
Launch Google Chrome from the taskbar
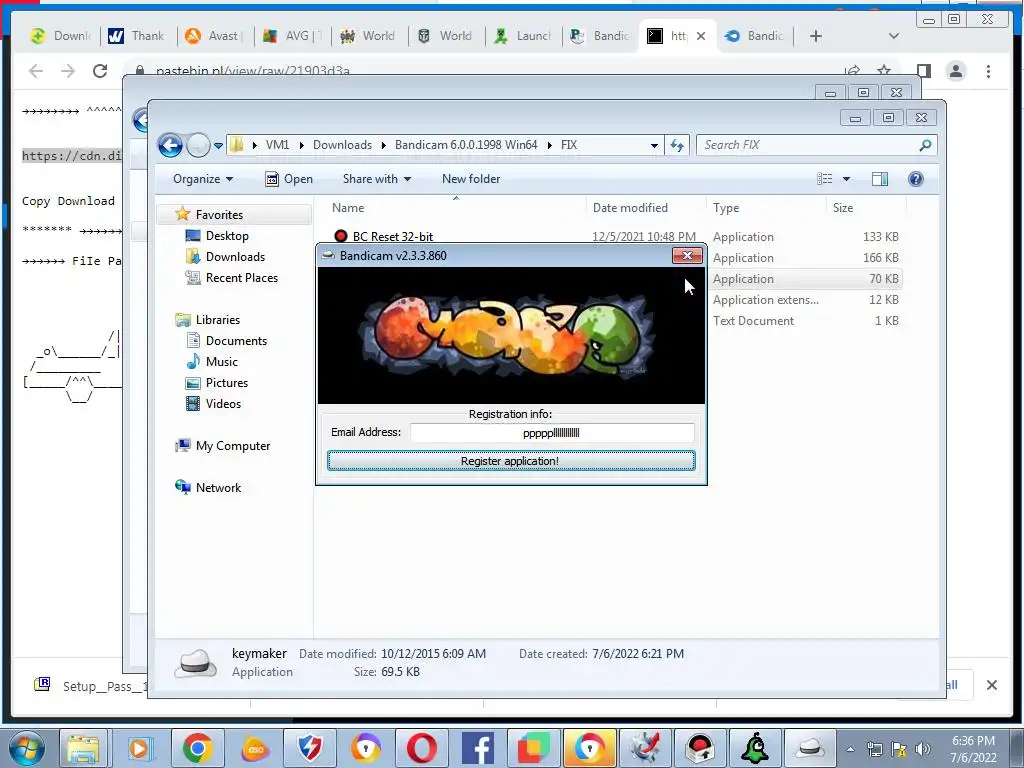click(x=197, y=748)
